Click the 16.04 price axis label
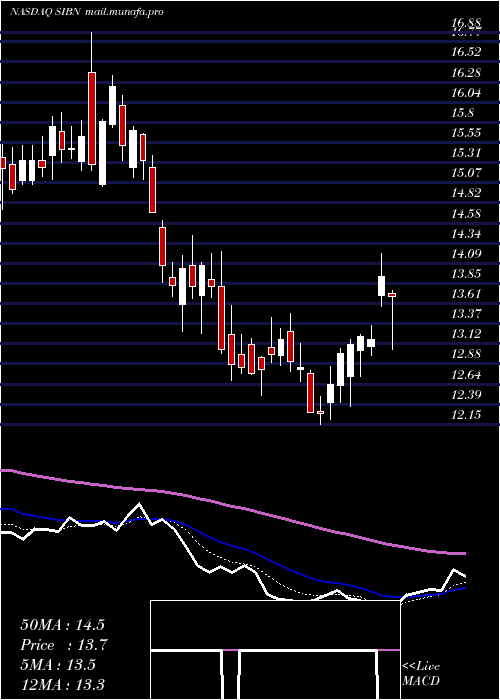The width and height of the screenshot is (500, 700). pyautogui.click(x=466, y=93)
